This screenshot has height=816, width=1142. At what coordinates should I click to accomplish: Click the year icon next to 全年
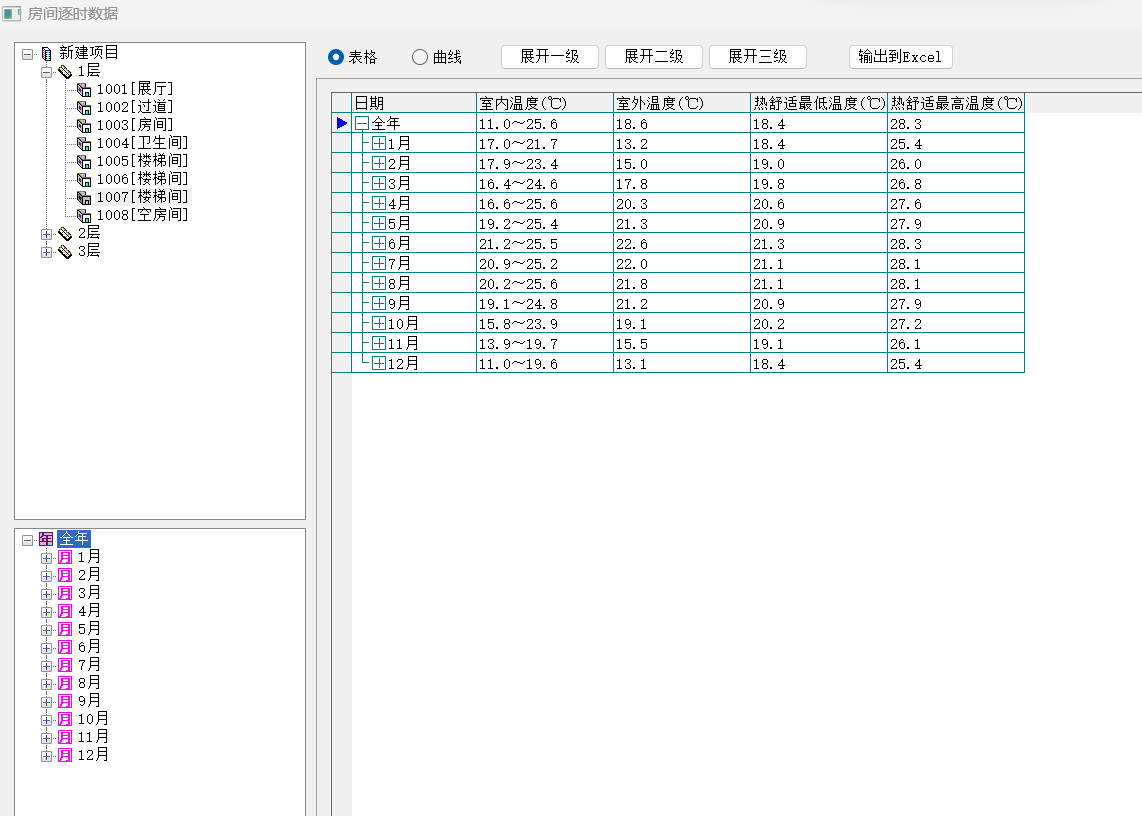click(x=46, y=539)
